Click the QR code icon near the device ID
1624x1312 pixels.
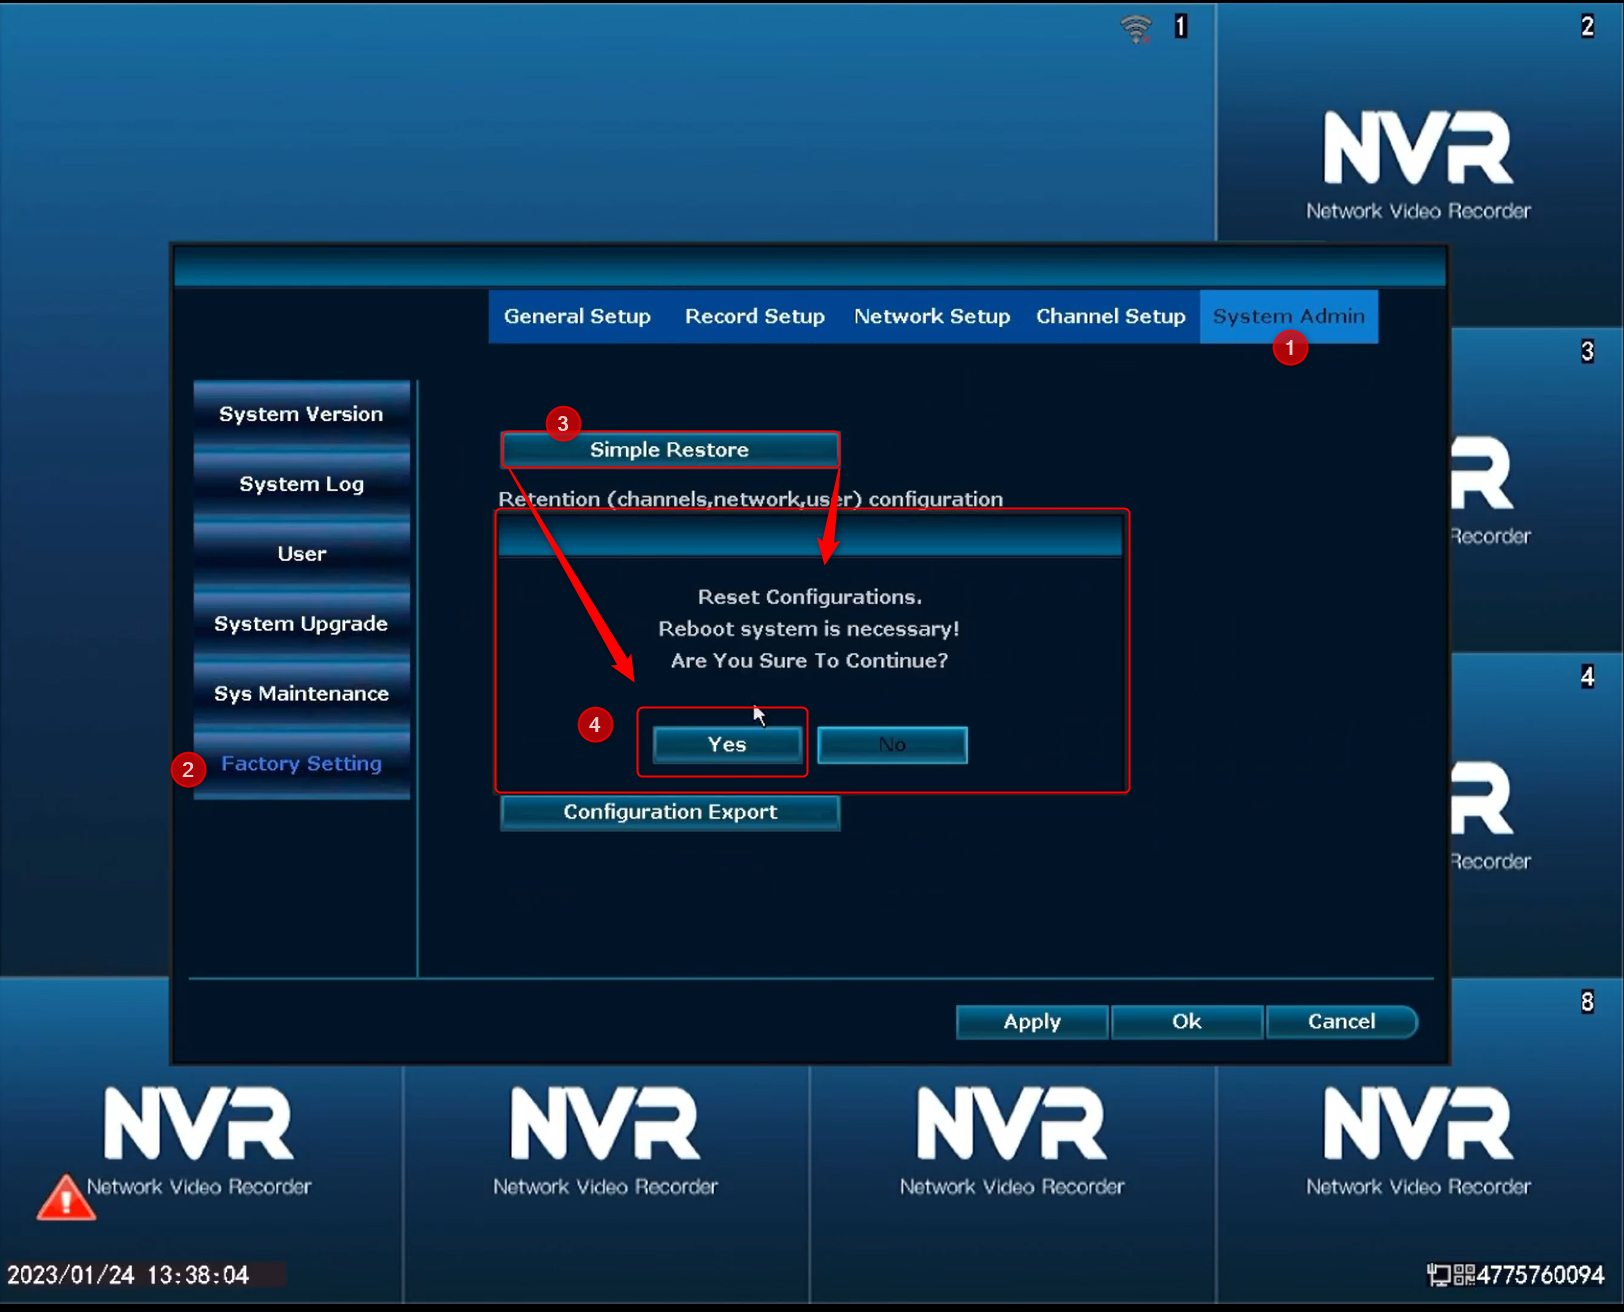[1464, 1275]
